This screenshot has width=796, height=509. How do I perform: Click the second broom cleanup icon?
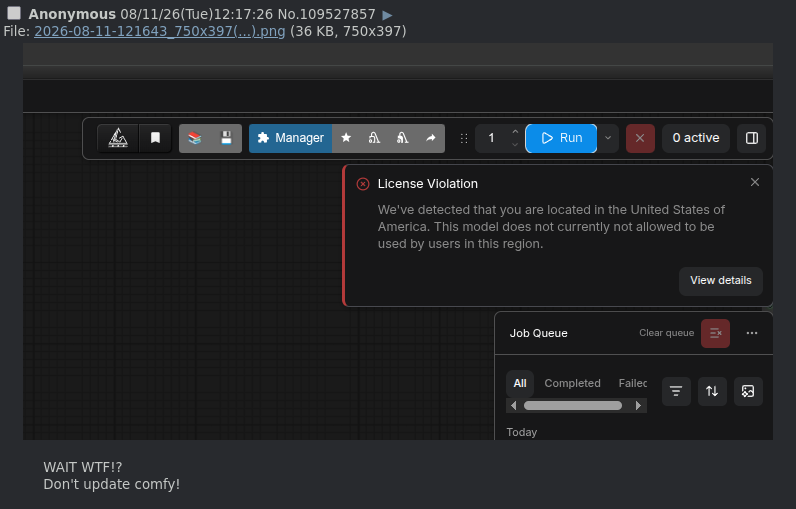click(x=403, y=138)
